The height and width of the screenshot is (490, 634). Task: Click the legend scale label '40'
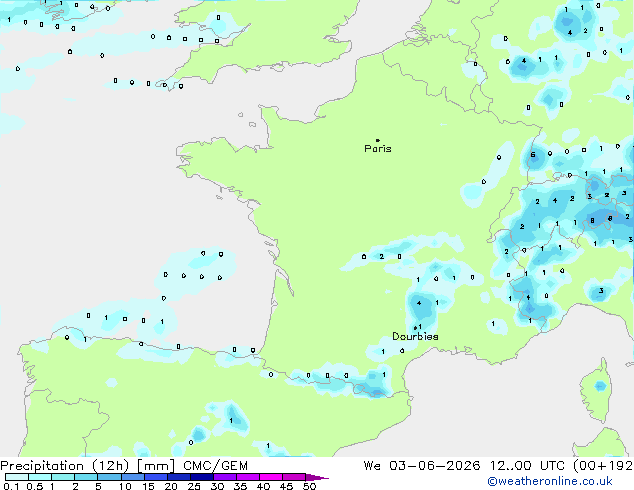tap(263, 486)
